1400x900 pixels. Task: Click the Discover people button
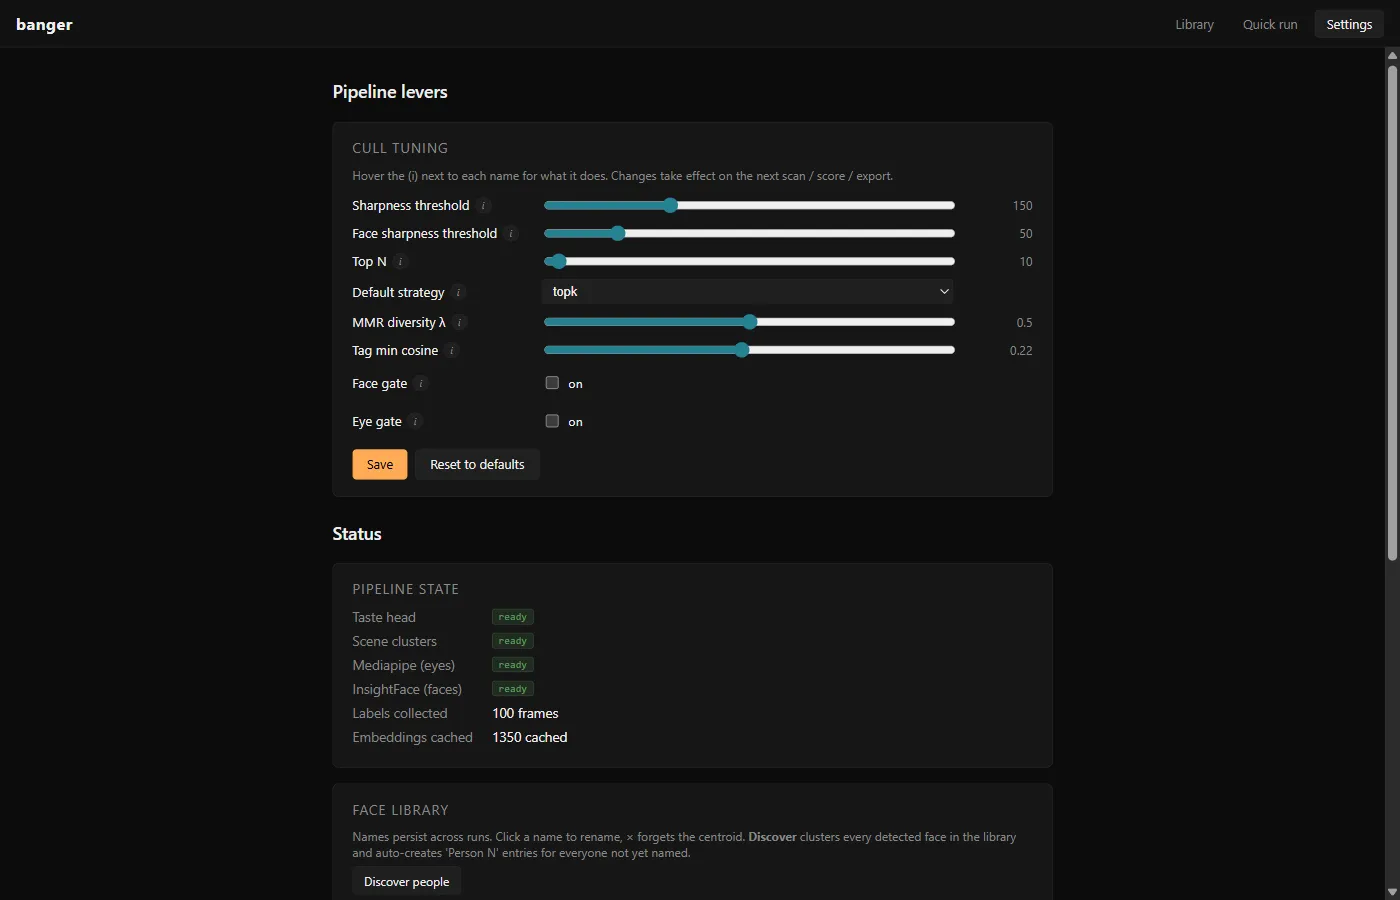pyautogui.click(x=406, y=882)
